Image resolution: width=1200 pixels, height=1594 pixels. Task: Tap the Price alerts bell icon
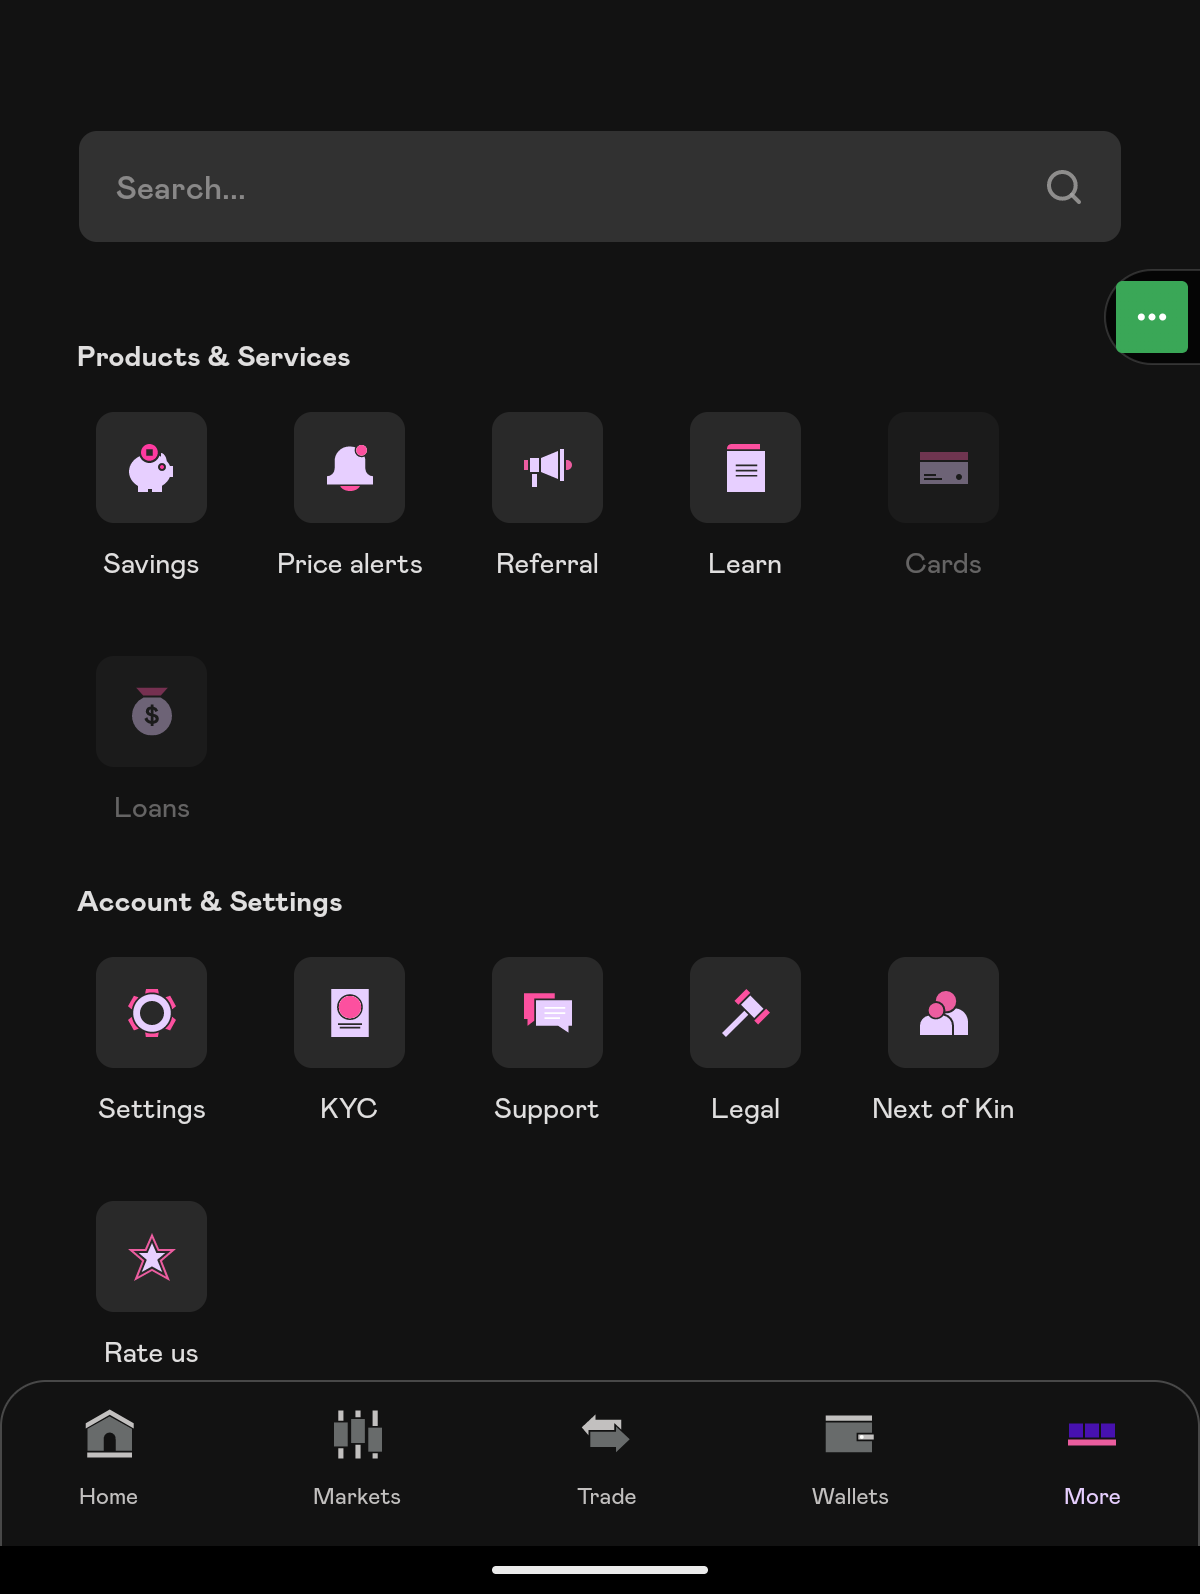(349, 467)
